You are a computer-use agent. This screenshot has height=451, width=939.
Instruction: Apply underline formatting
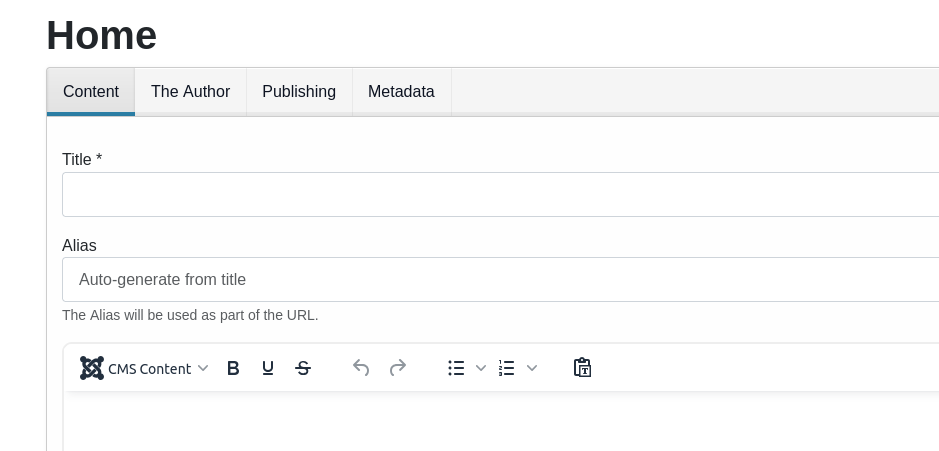pyautogui.click(x=268, y=368)
